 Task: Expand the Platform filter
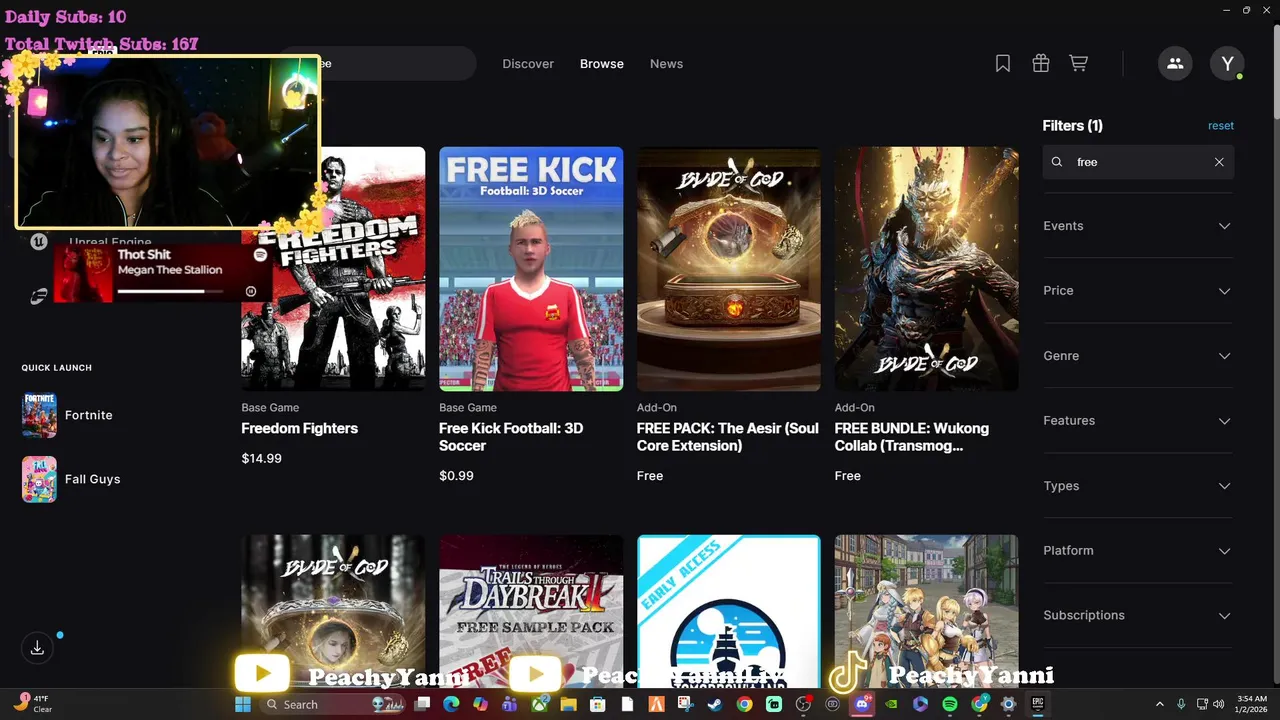(x=1138, y=551)
